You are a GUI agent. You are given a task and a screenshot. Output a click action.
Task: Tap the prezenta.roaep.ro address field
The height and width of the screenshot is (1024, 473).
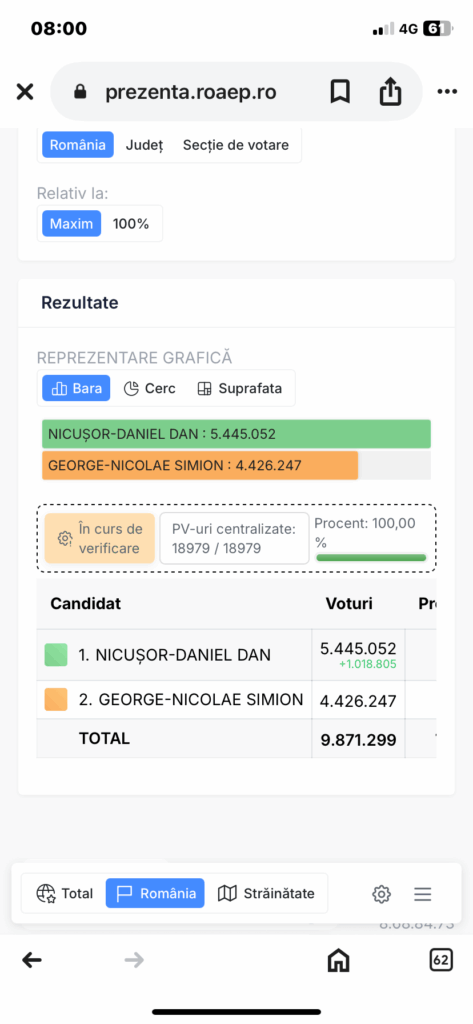click(191, 92)
